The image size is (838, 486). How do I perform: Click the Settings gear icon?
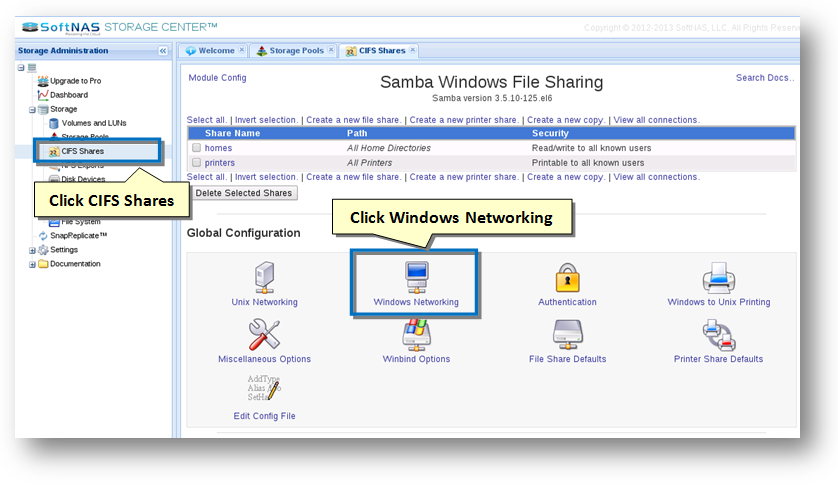coord(43,250)
